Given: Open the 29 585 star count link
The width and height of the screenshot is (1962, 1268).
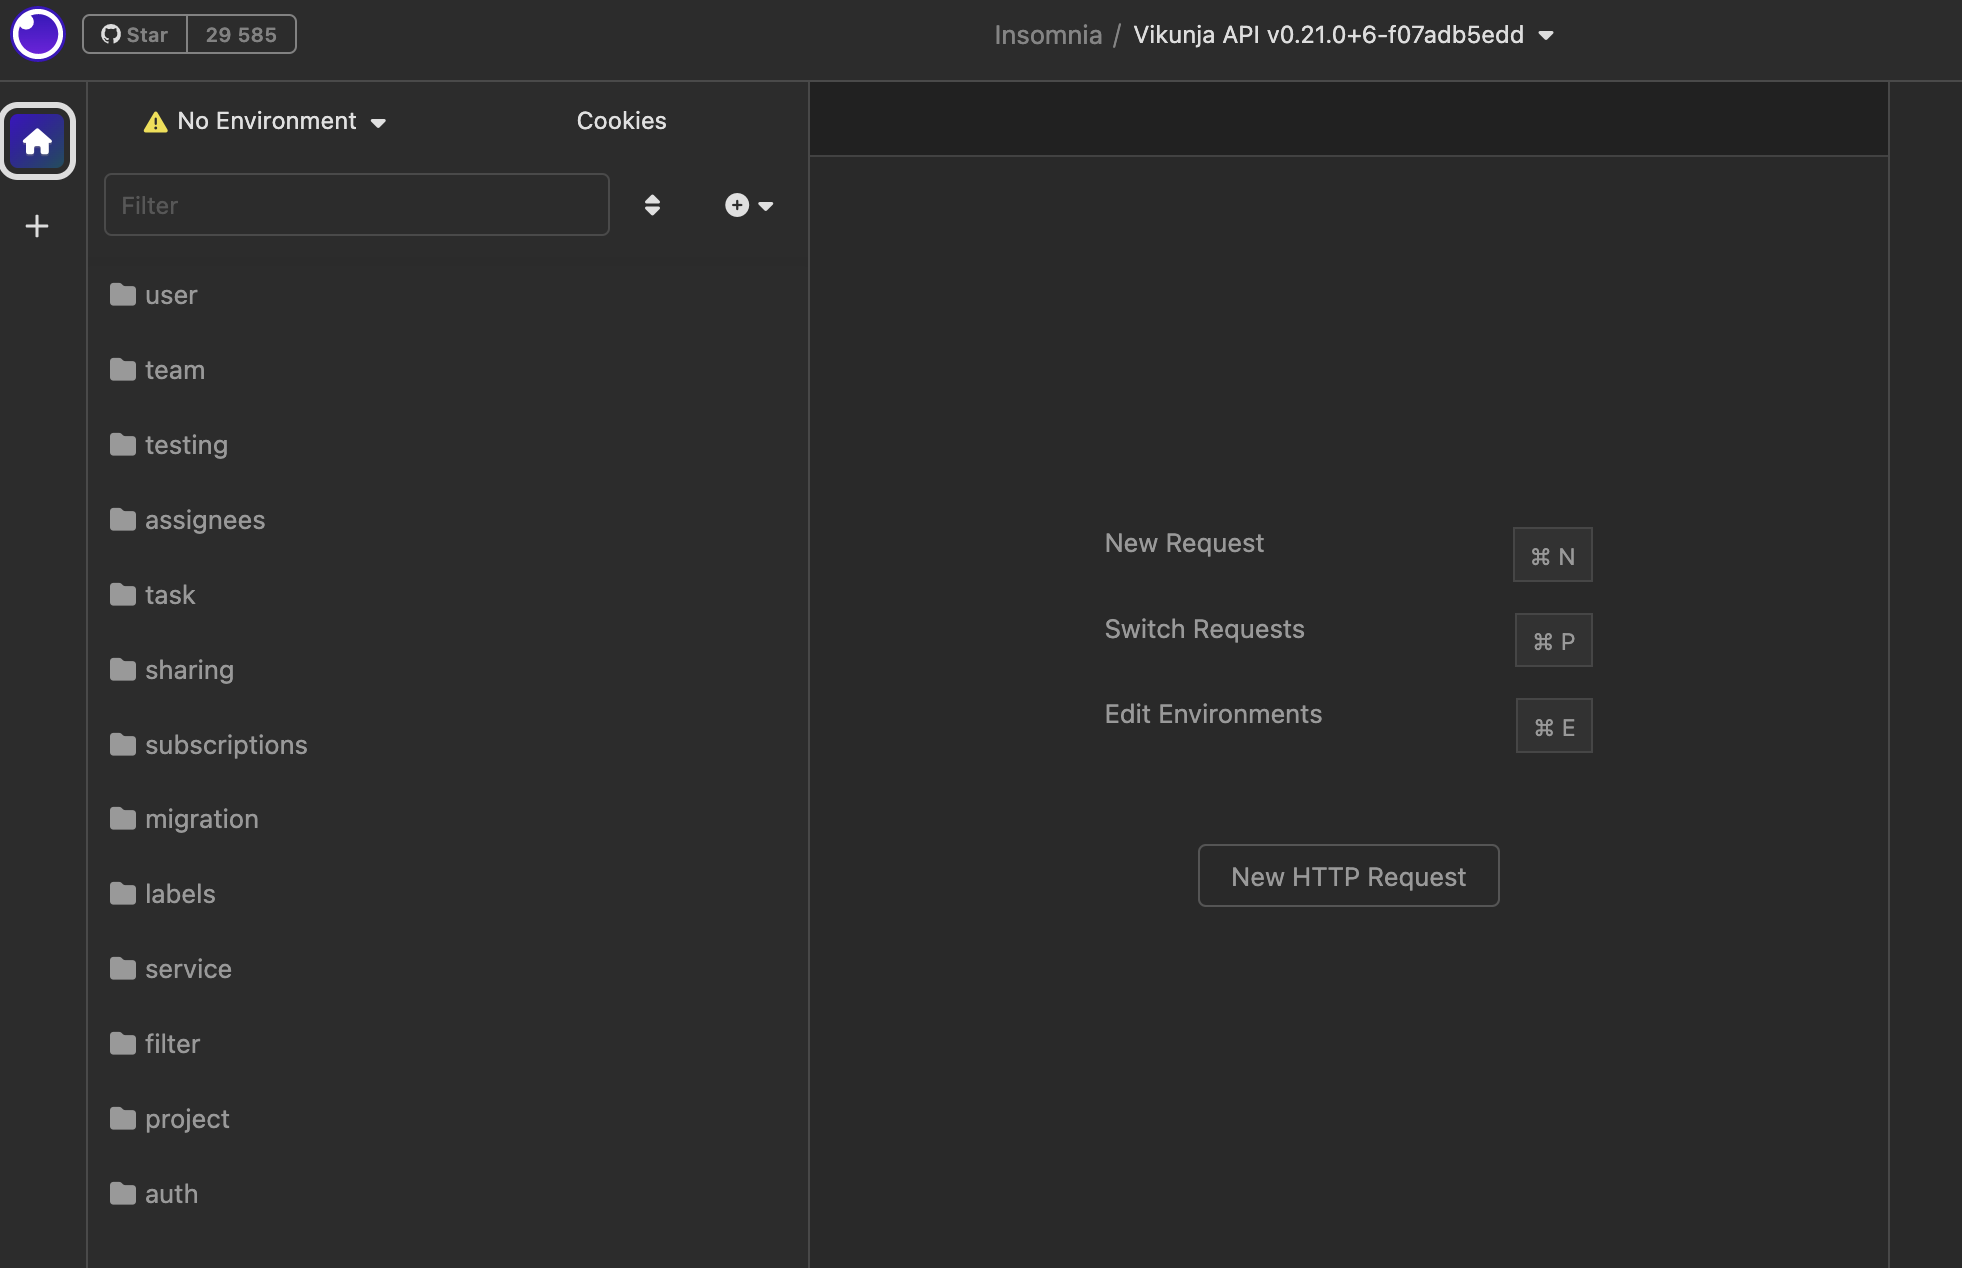Looking at the screenshot, I should (x=241, y=34).
